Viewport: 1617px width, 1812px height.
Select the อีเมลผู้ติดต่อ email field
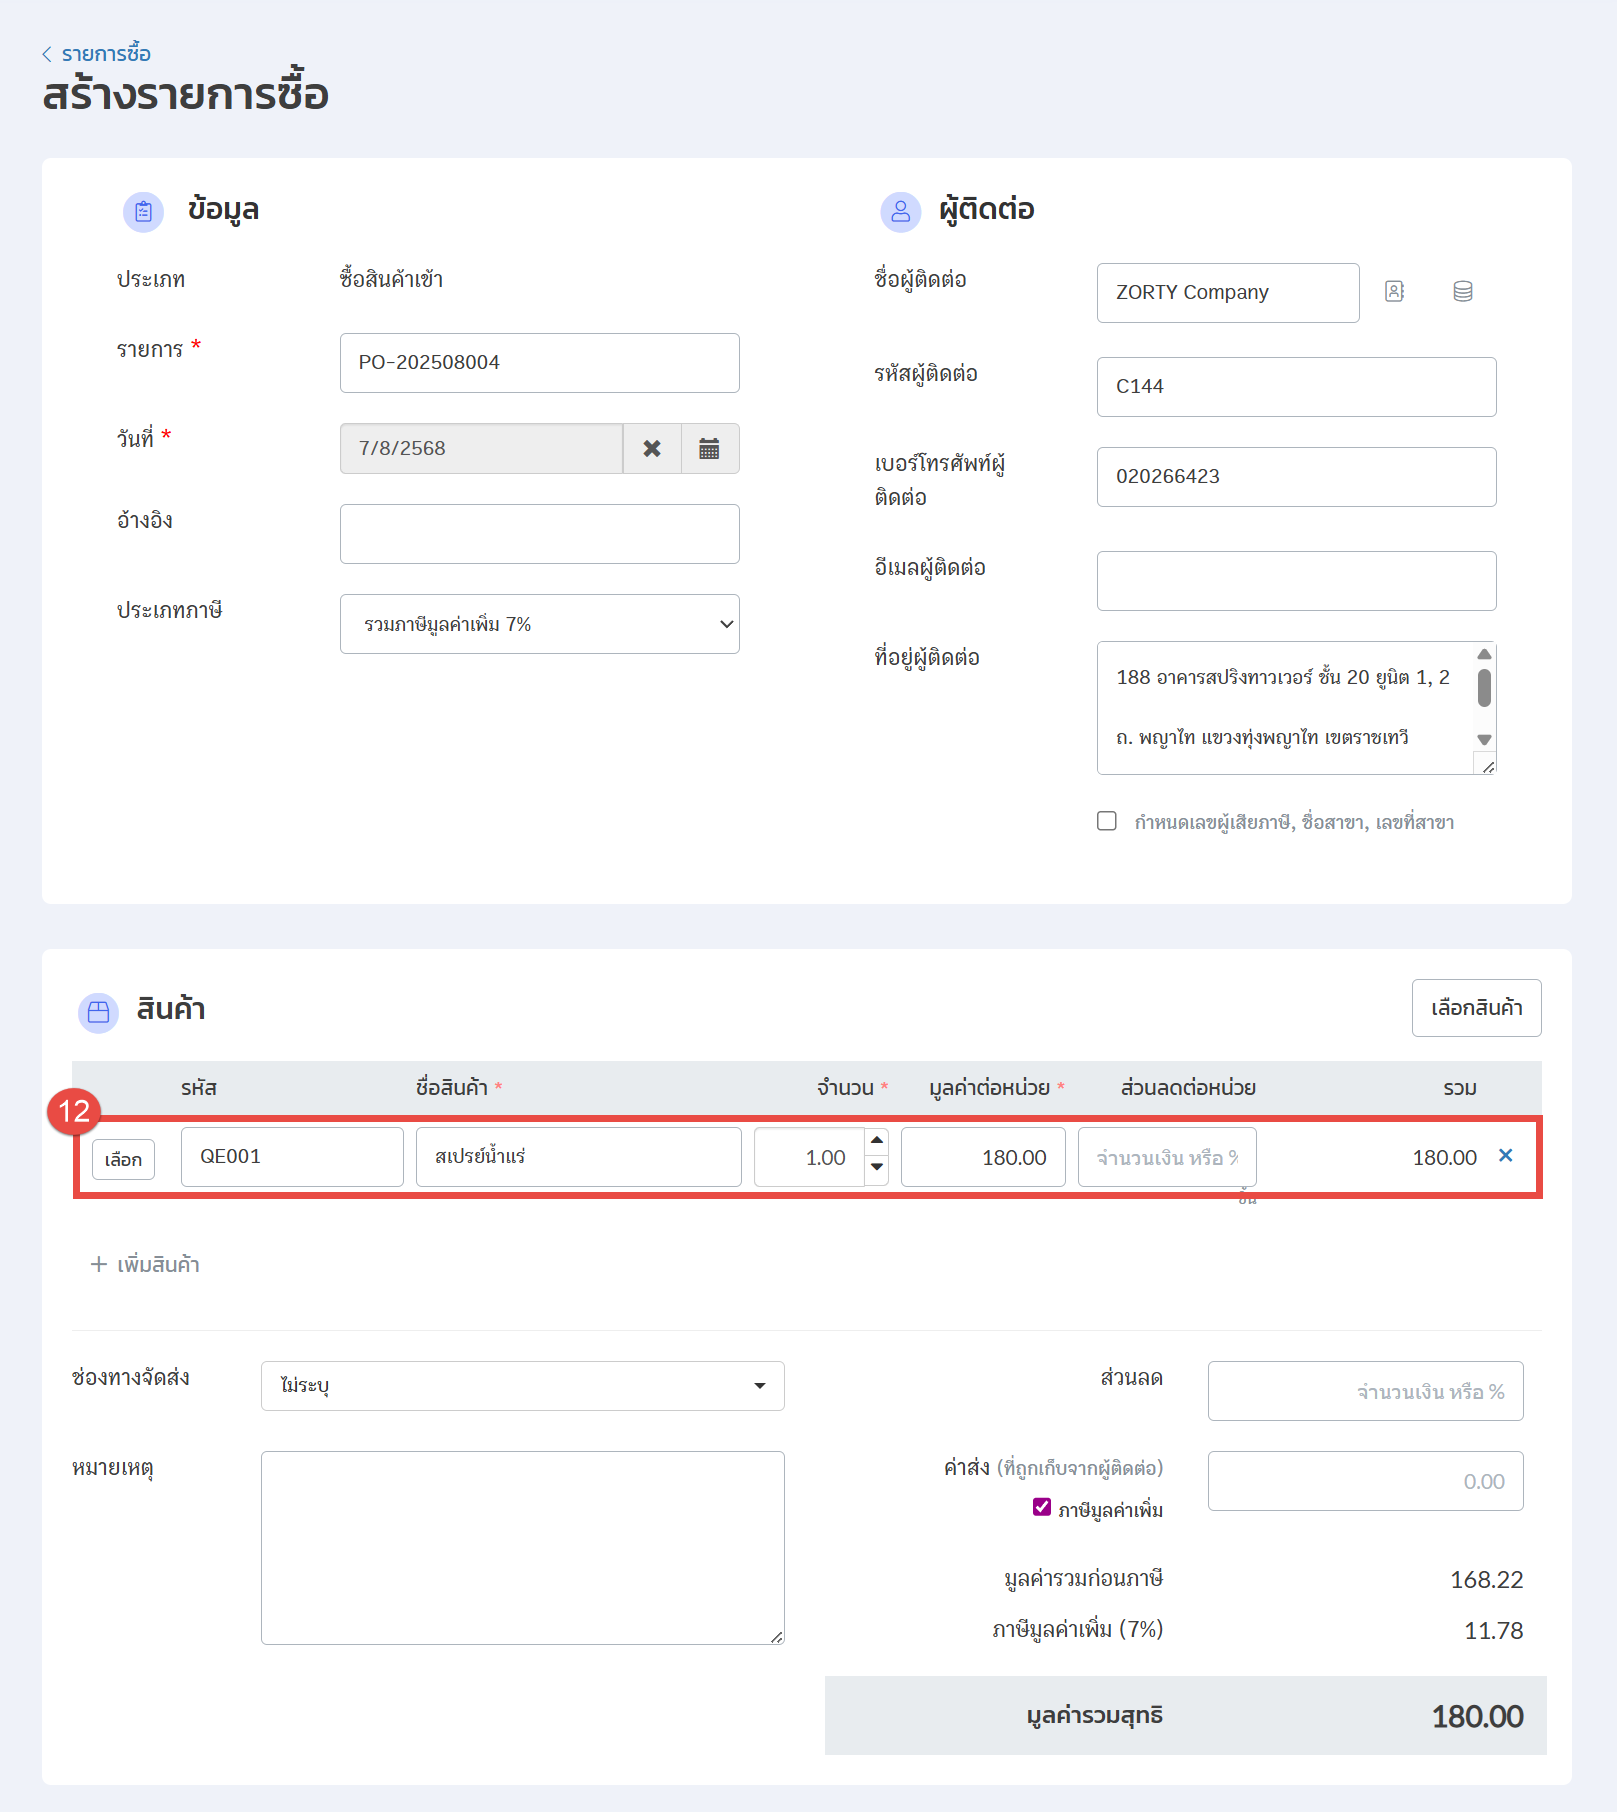[x=1296, y=581]
